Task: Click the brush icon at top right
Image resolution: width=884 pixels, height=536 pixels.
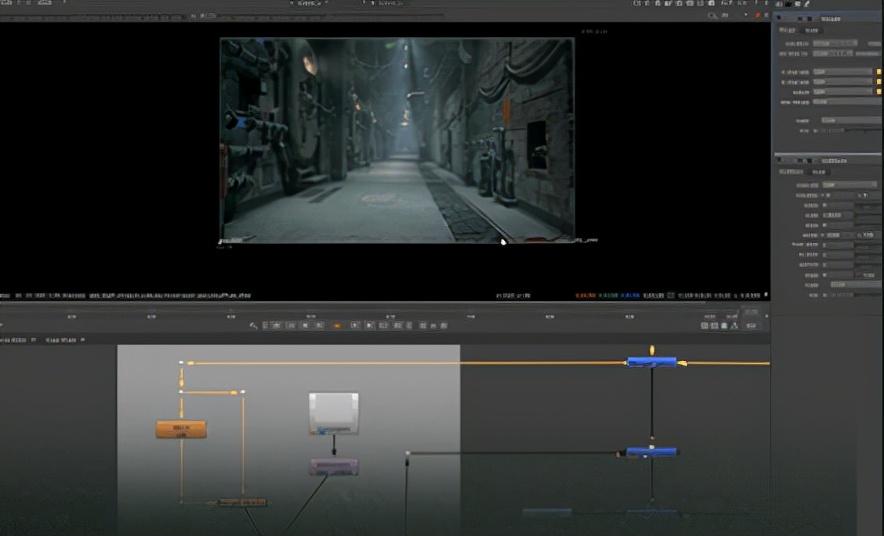Action: pos(807,3)
